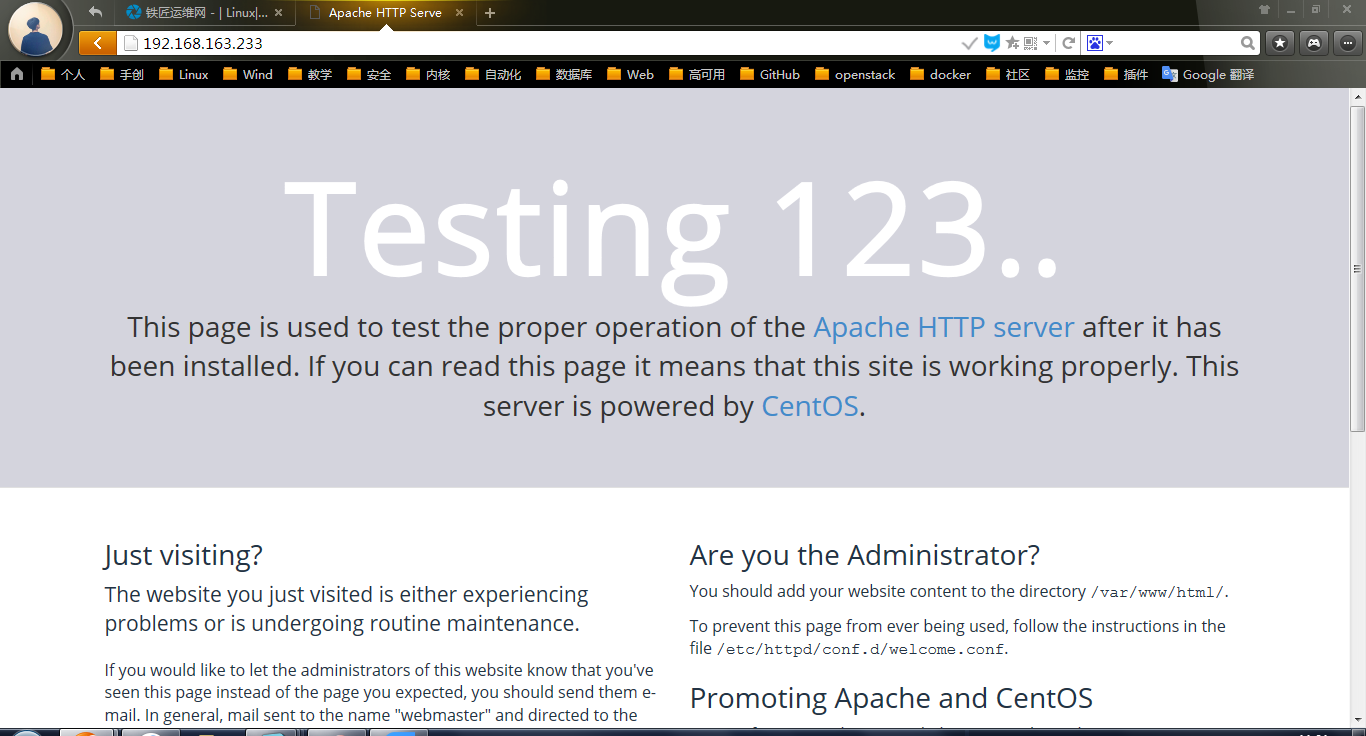The image size is (1366, 736).
Task: Open the 插件 bookmark folder
Action: tap(1126, 74)
